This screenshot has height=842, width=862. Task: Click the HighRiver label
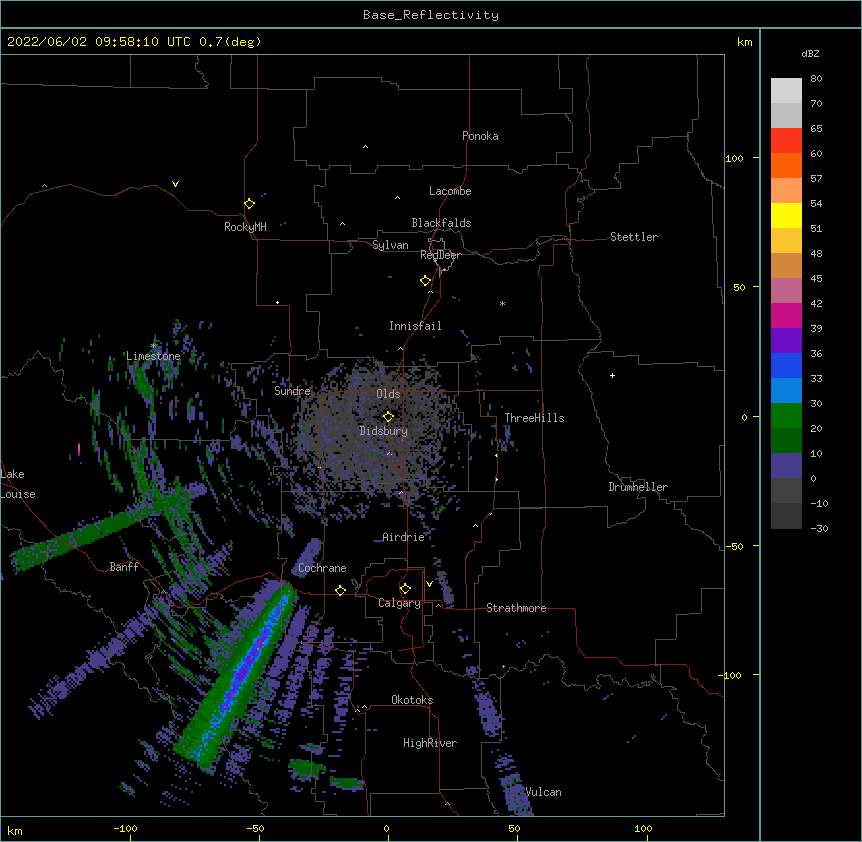coord(430,743)
